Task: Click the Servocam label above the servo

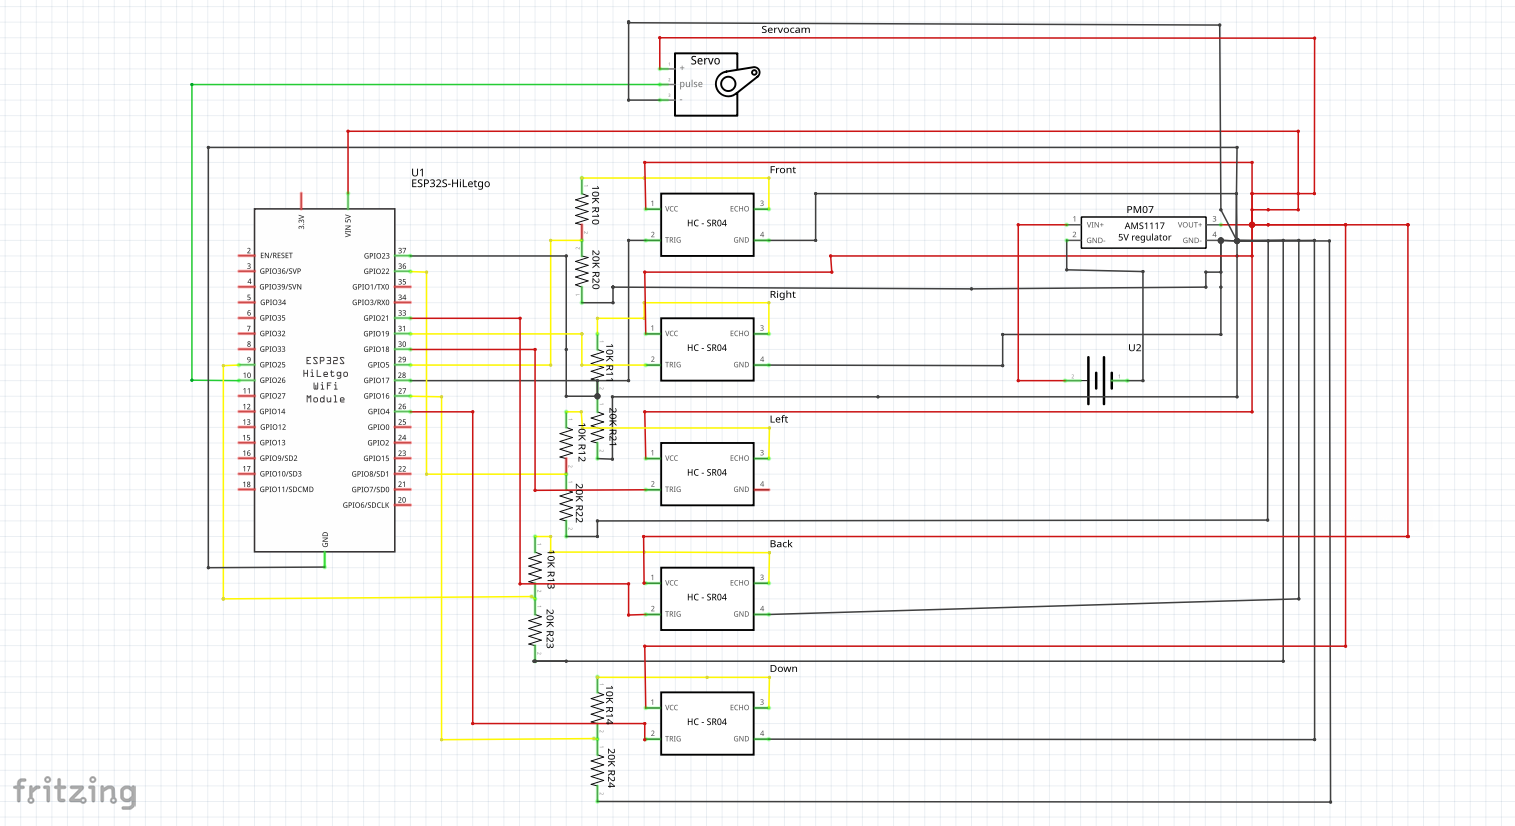Action: [x=786, y=30]
